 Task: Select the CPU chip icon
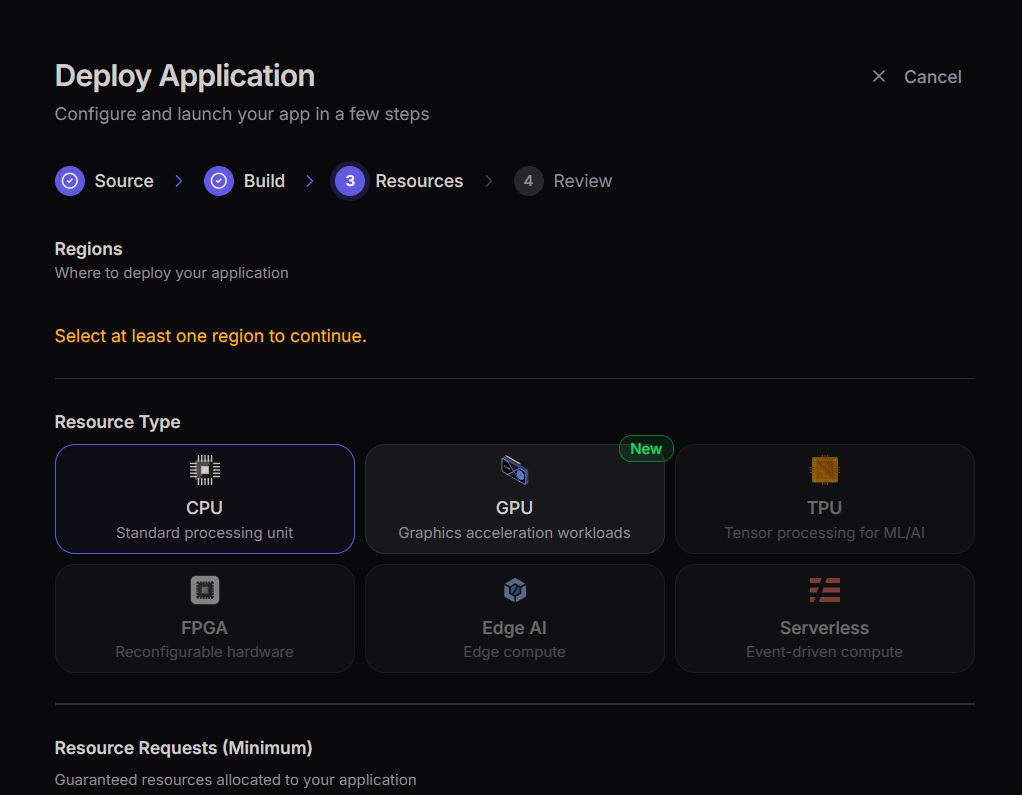(204, 469)
